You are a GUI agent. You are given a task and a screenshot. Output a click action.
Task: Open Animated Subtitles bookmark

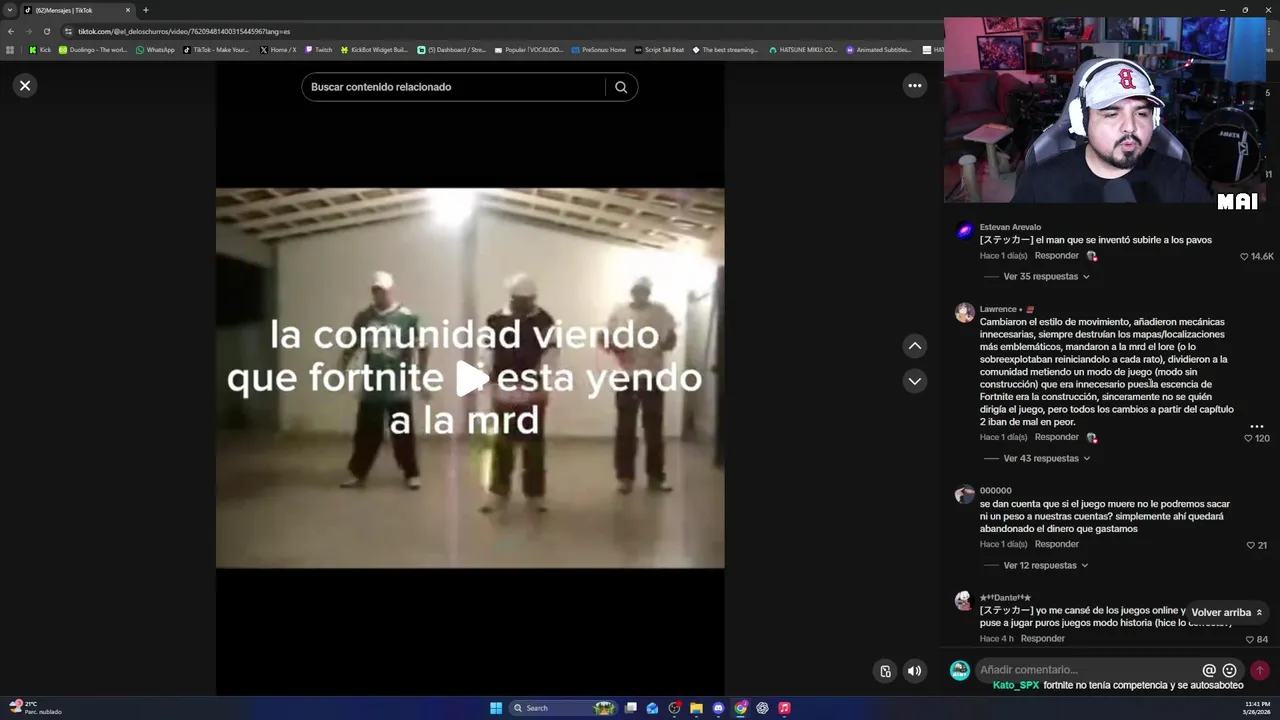pos(879,49)
